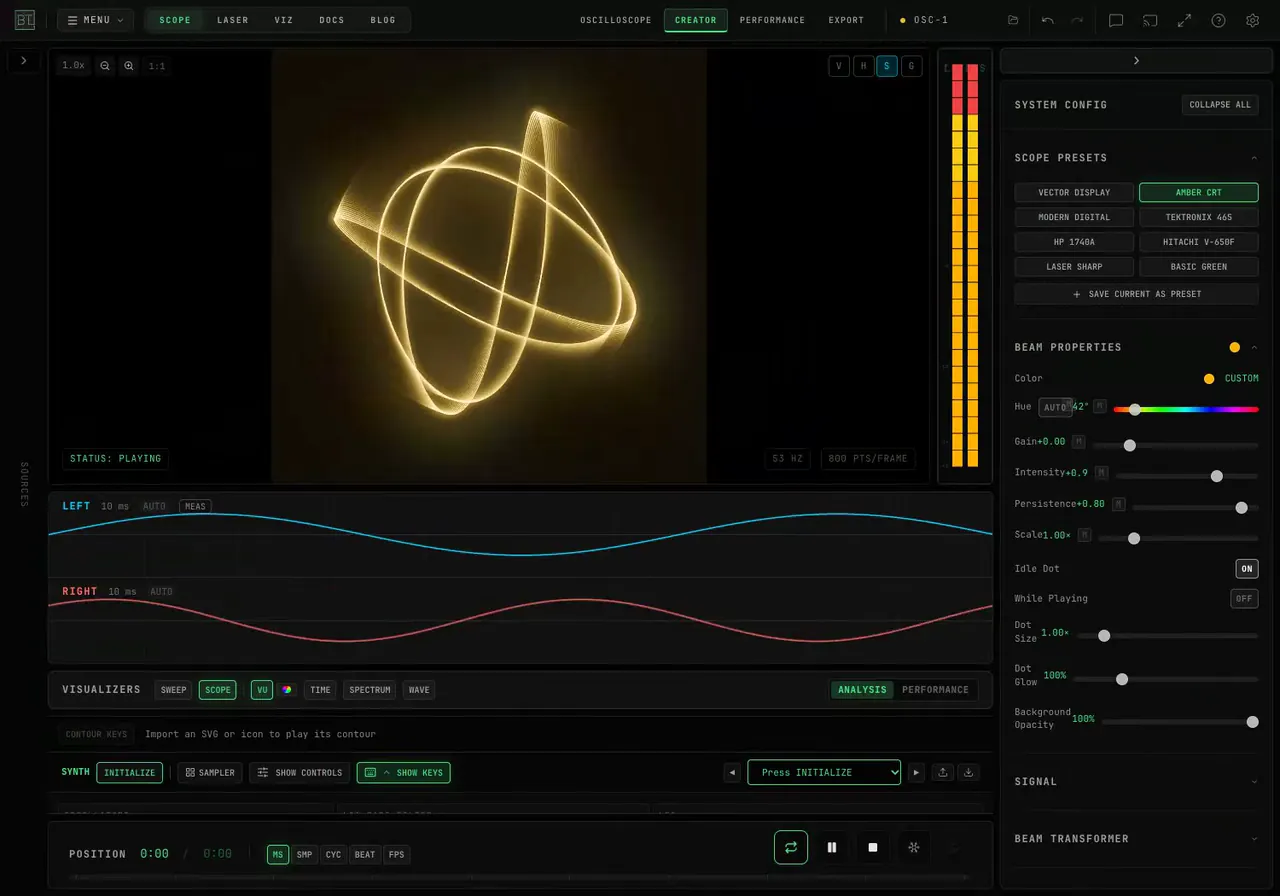Click the freeze snowflake icon
This screenshot has height=896, width=1280.
pyautogui.click(x=913, y=847)
